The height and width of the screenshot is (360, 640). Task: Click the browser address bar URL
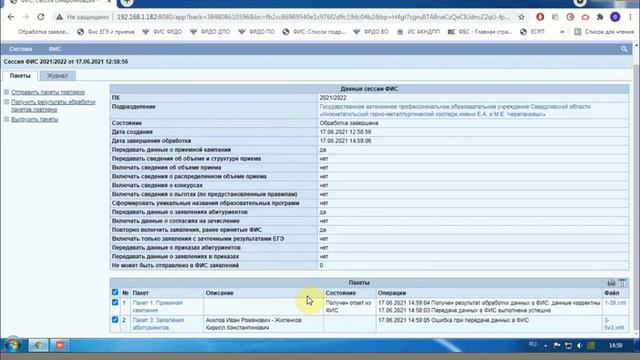tap(313, 17)
